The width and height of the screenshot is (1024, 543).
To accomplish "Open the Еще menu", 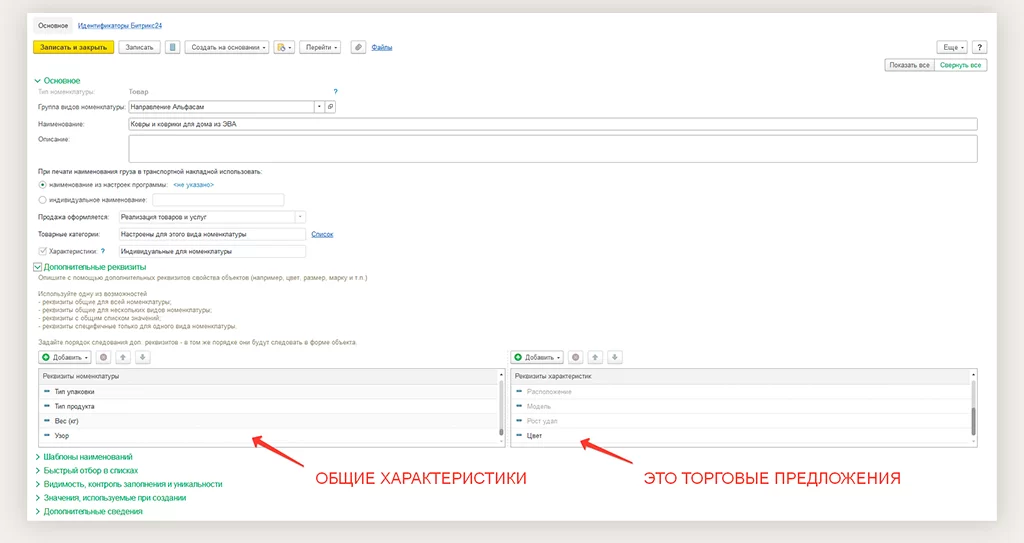I will [951, 47].
